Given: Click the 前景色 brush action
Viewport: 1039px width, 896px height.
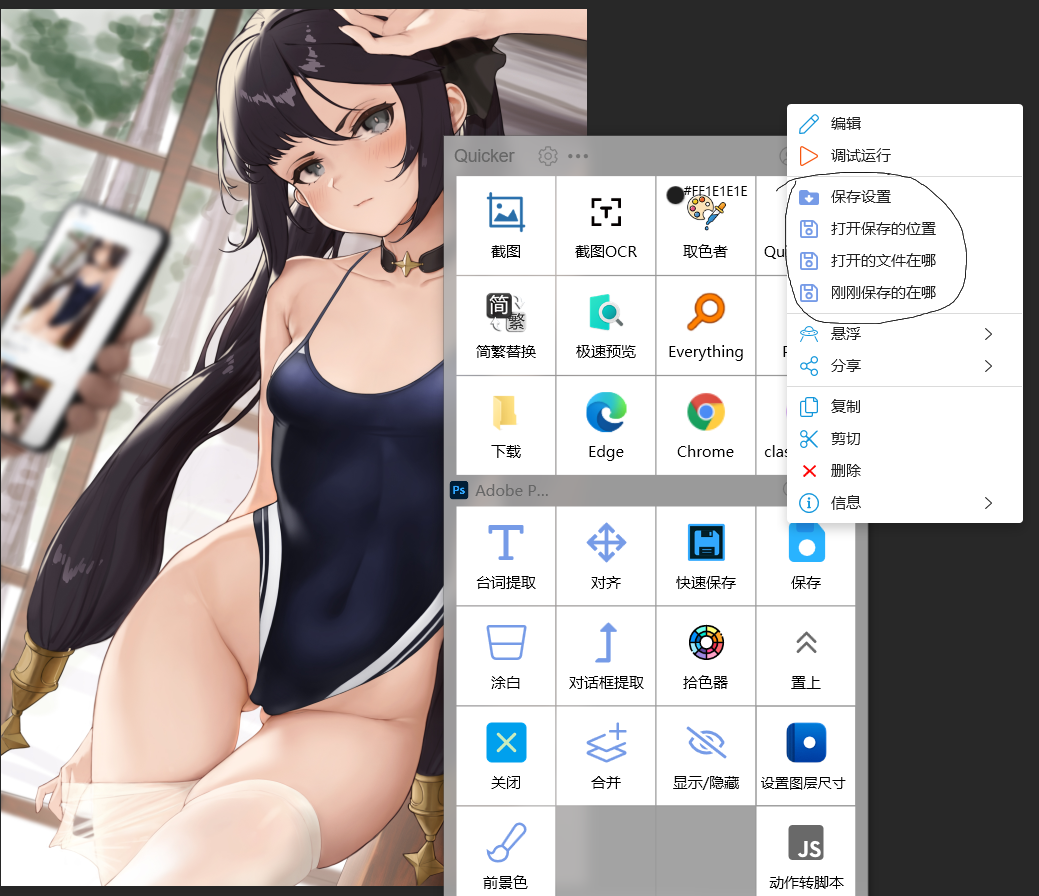Looking at the screenshot, I should click(x=506, y=852).
